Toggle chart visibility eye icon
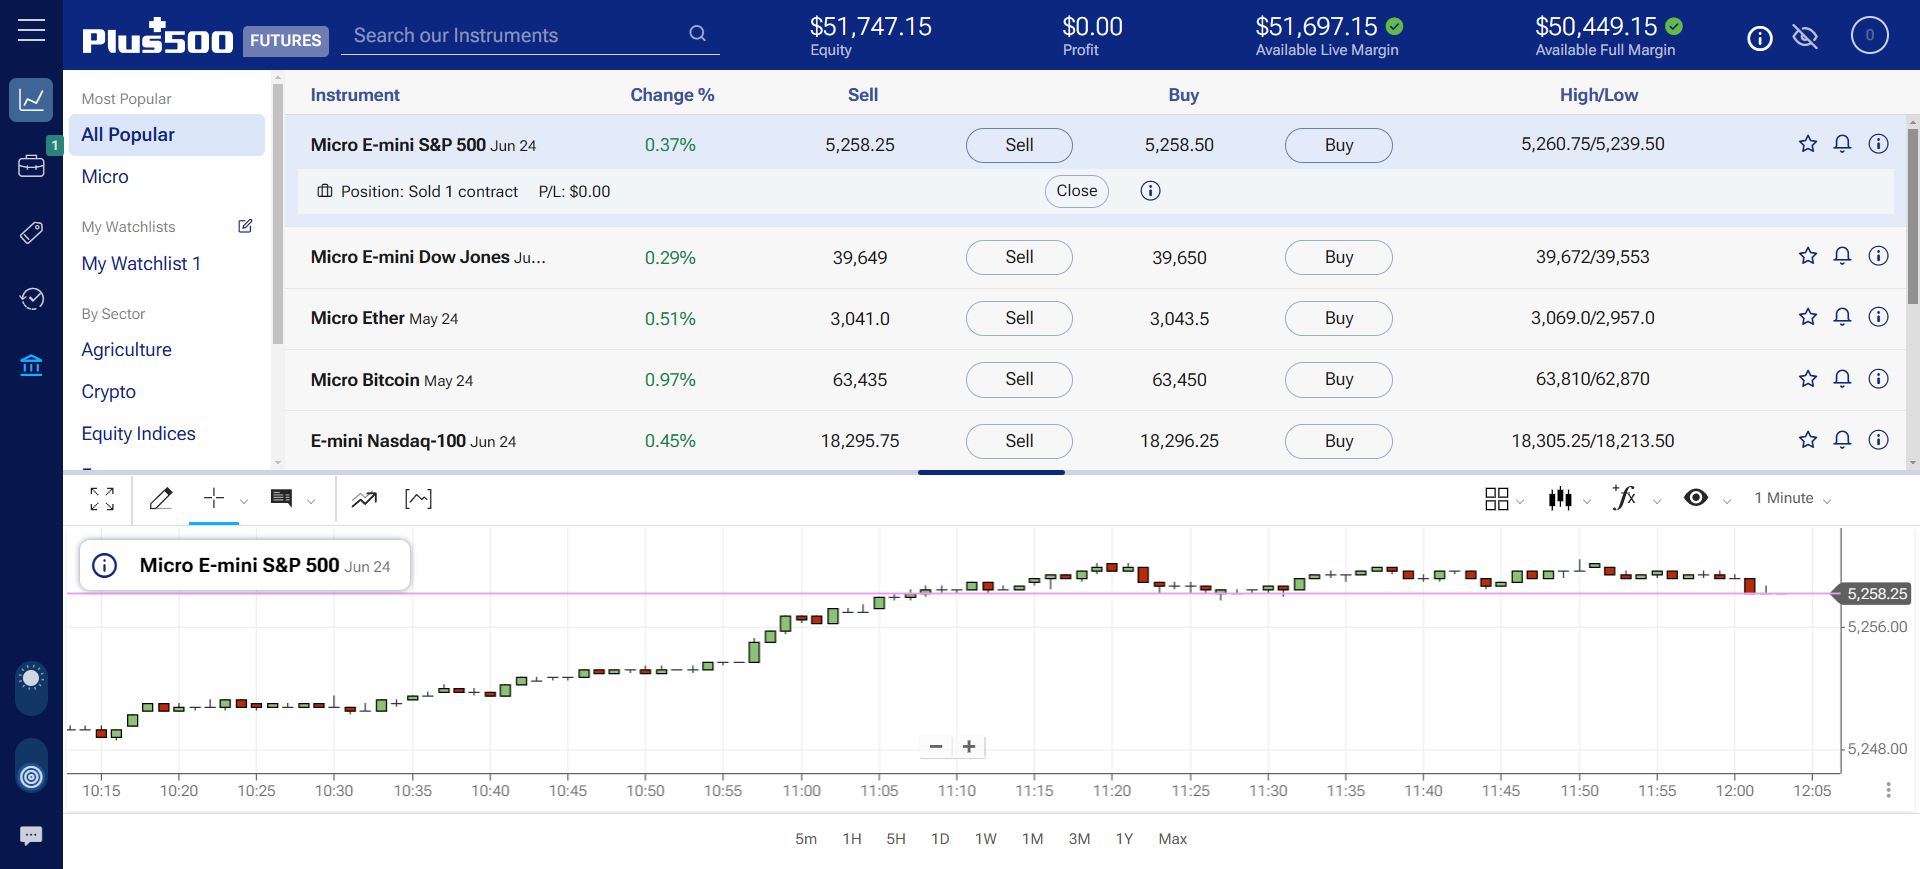Screen dimensions: 1920x869 tap(1696, 498)
